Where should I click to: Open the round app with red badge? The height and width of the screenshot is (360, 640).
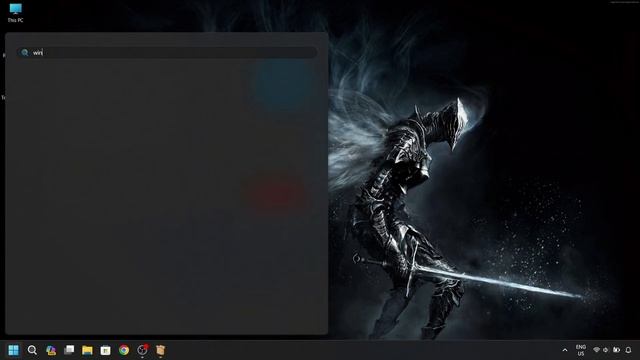point(142,350)
